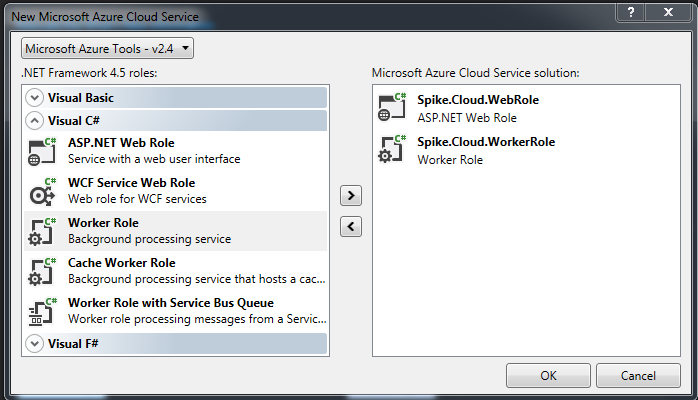Select the WCF Service Web Role entry
Viewport: 698px width, 400px height.
(175, 191)
